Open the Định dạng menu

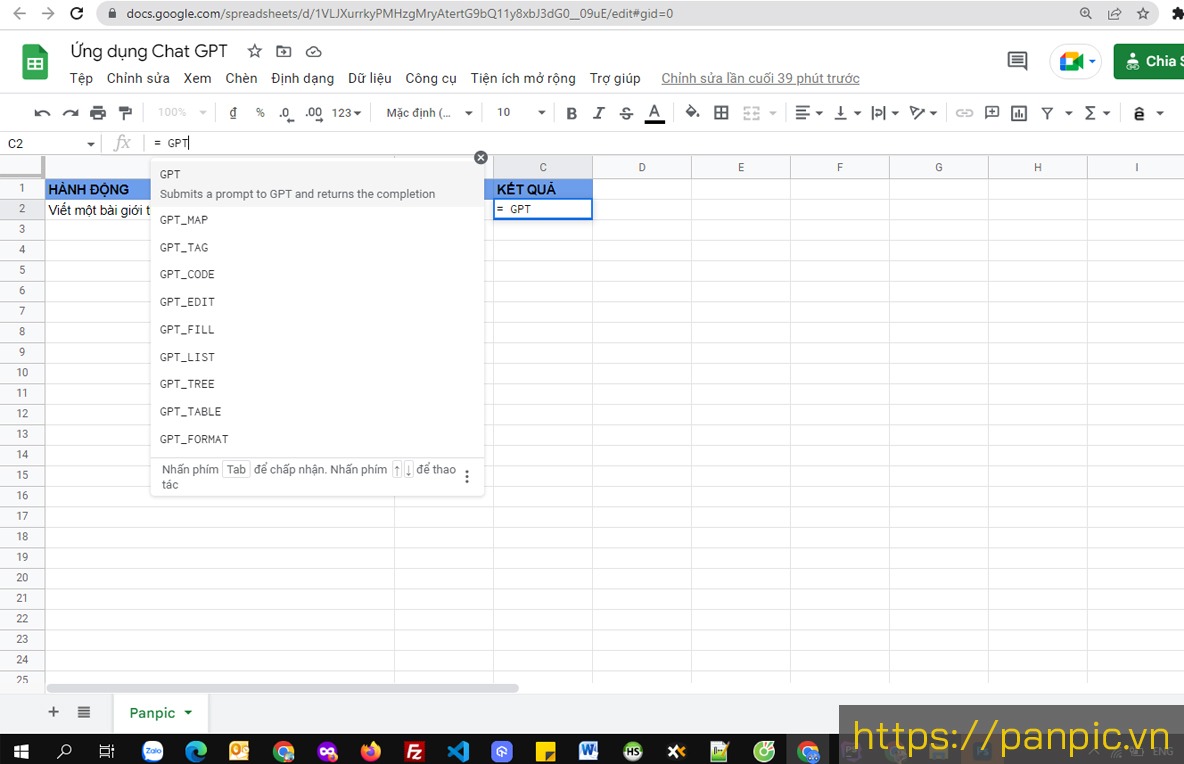tap(302, 79)
